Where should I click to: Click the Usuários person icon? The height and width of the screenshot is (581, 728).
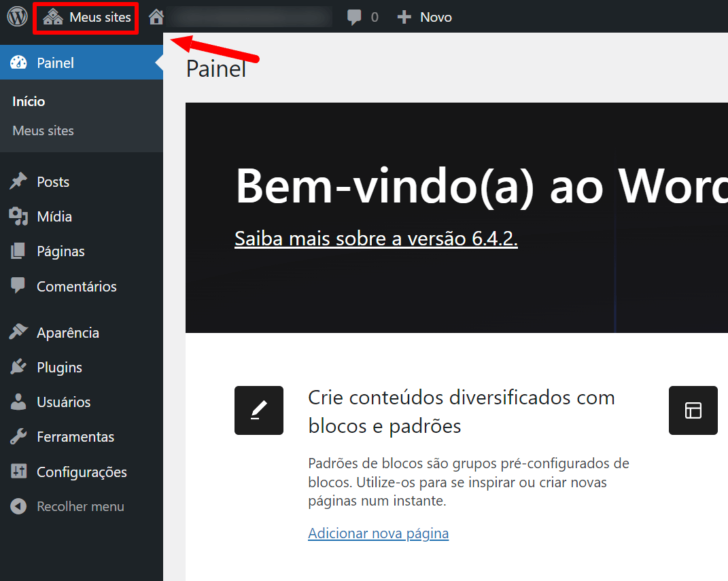tap(19, 402)
